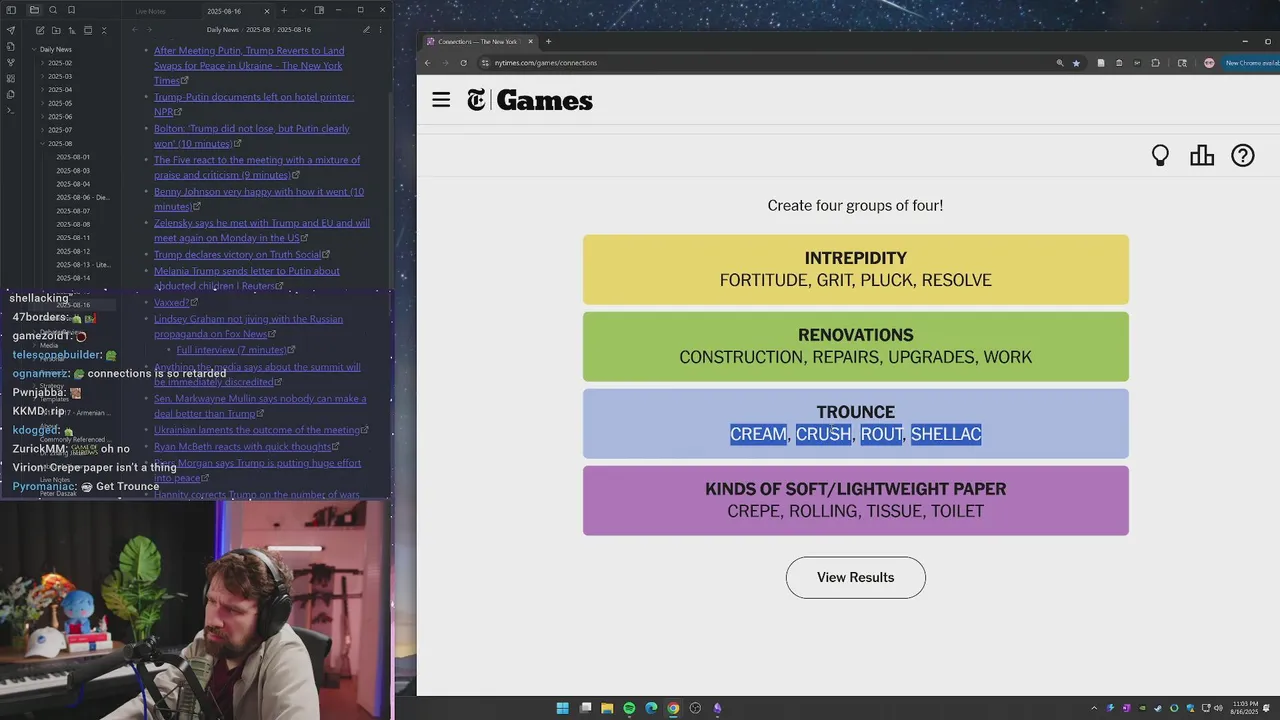1280x720 pixels.
Task: Open the Obsidian tab list dropdown
Action: (302, 10)
